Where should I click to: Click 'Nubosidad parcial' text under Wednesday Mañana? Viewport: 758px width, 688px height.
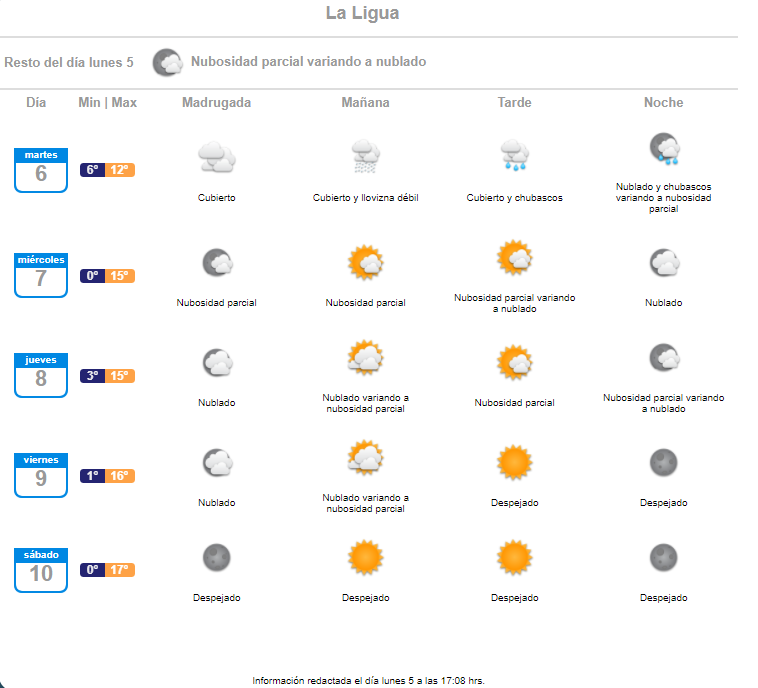tap(365, 303)
